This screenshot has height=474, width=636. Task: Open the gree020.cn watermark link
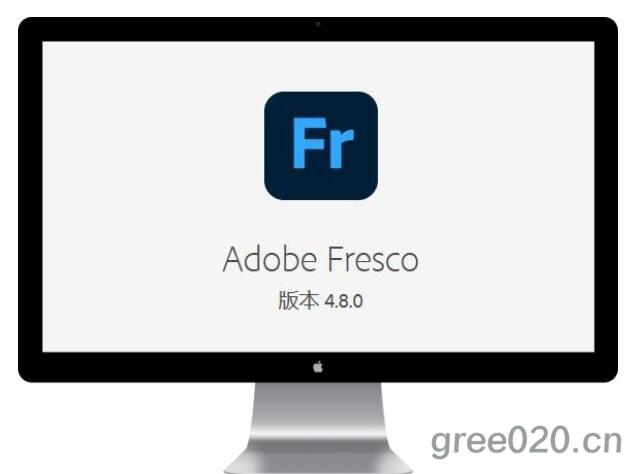[x=526, y=441]
